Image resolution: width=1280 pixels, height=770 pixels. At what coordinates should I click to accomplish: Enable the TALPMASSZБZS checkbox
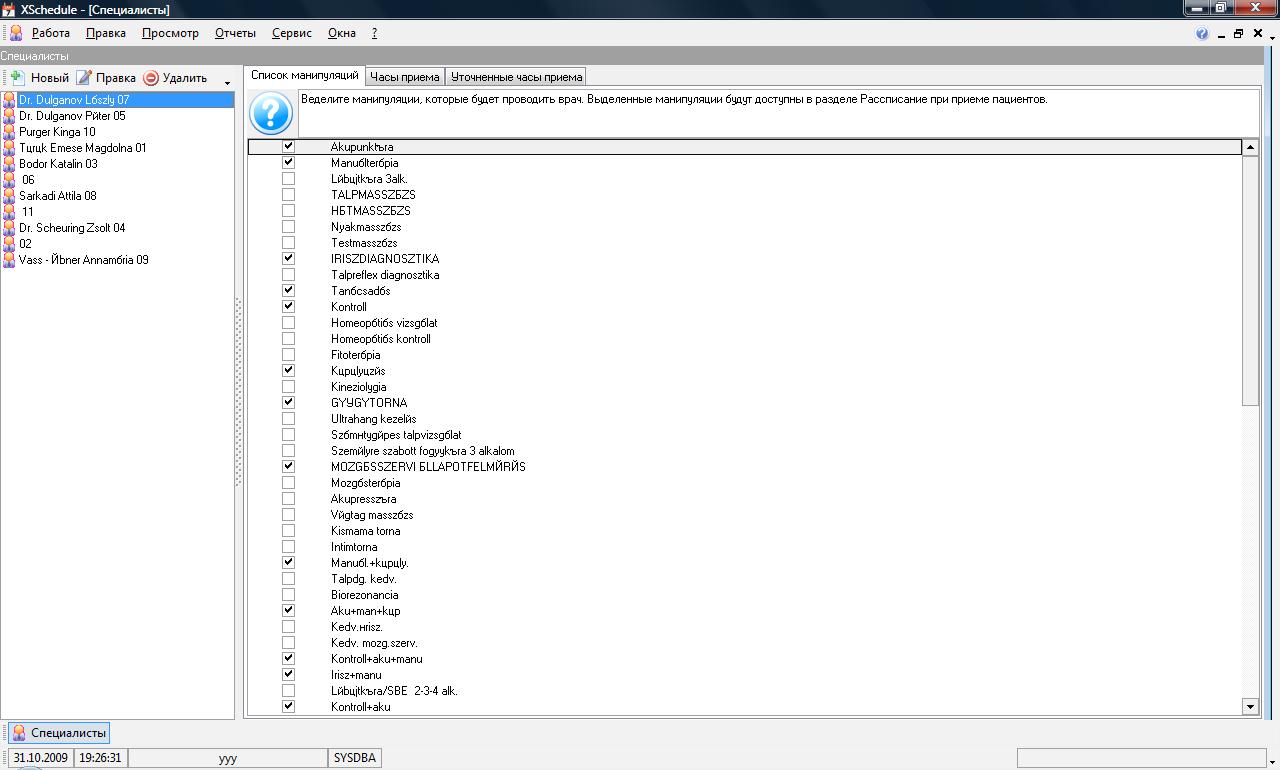coord(288,195)
